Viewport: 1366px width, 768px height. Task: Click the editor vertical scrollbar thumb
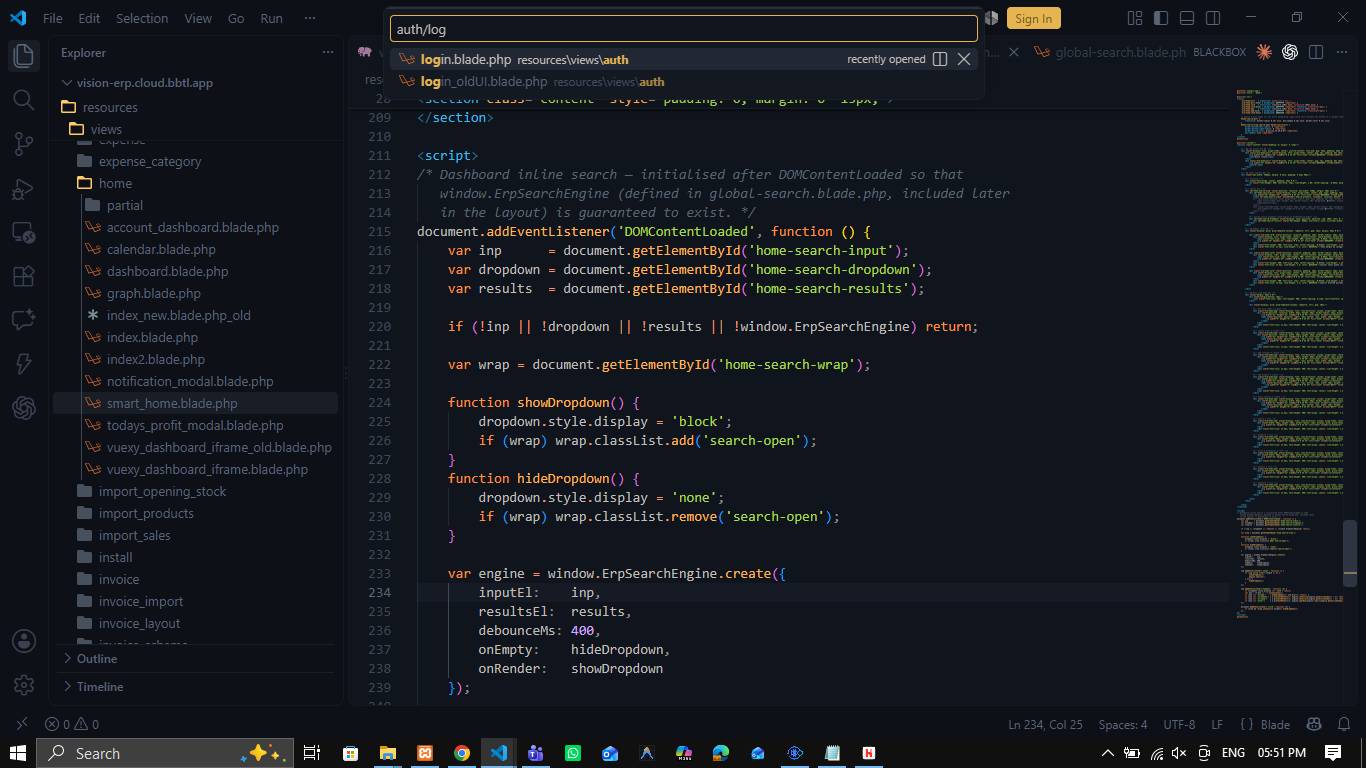tap(1350, 547)
